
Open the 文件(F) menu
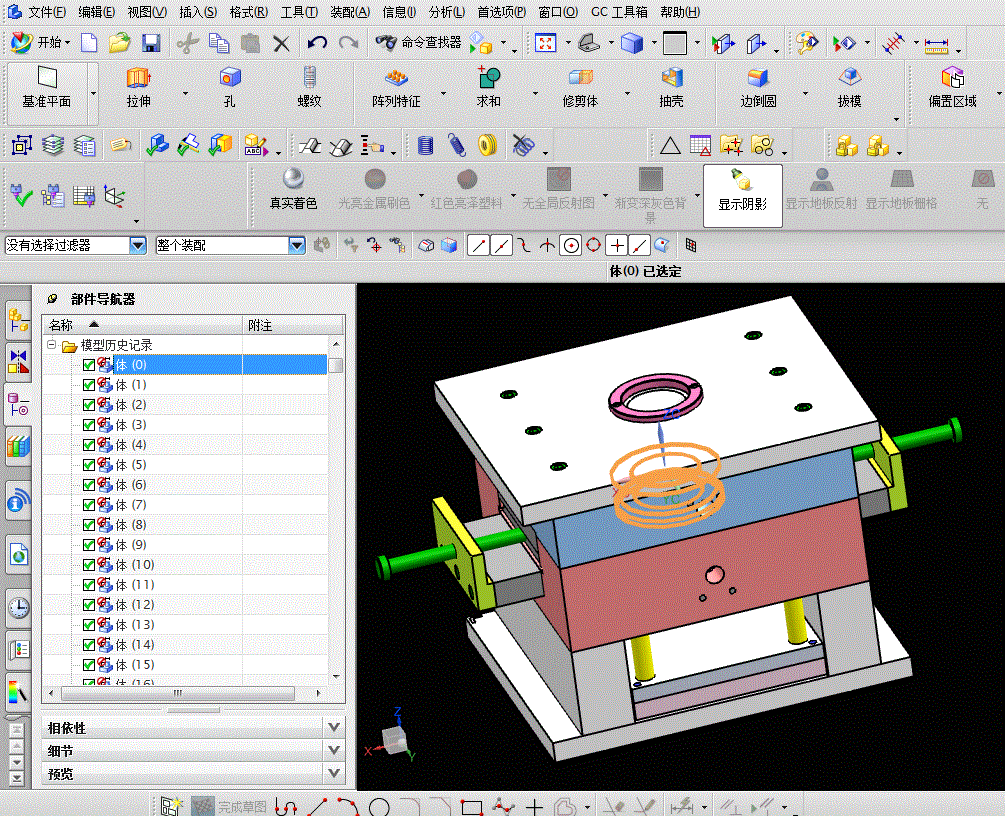(x=46, y=12)
